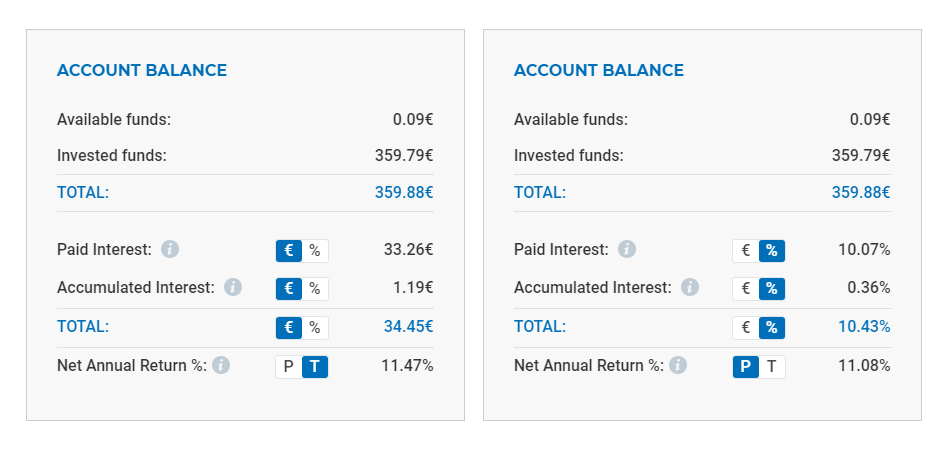Select € for Paid Interest in right panel
The width and height of the screenshot is (950, 450).
click(746, 251)
